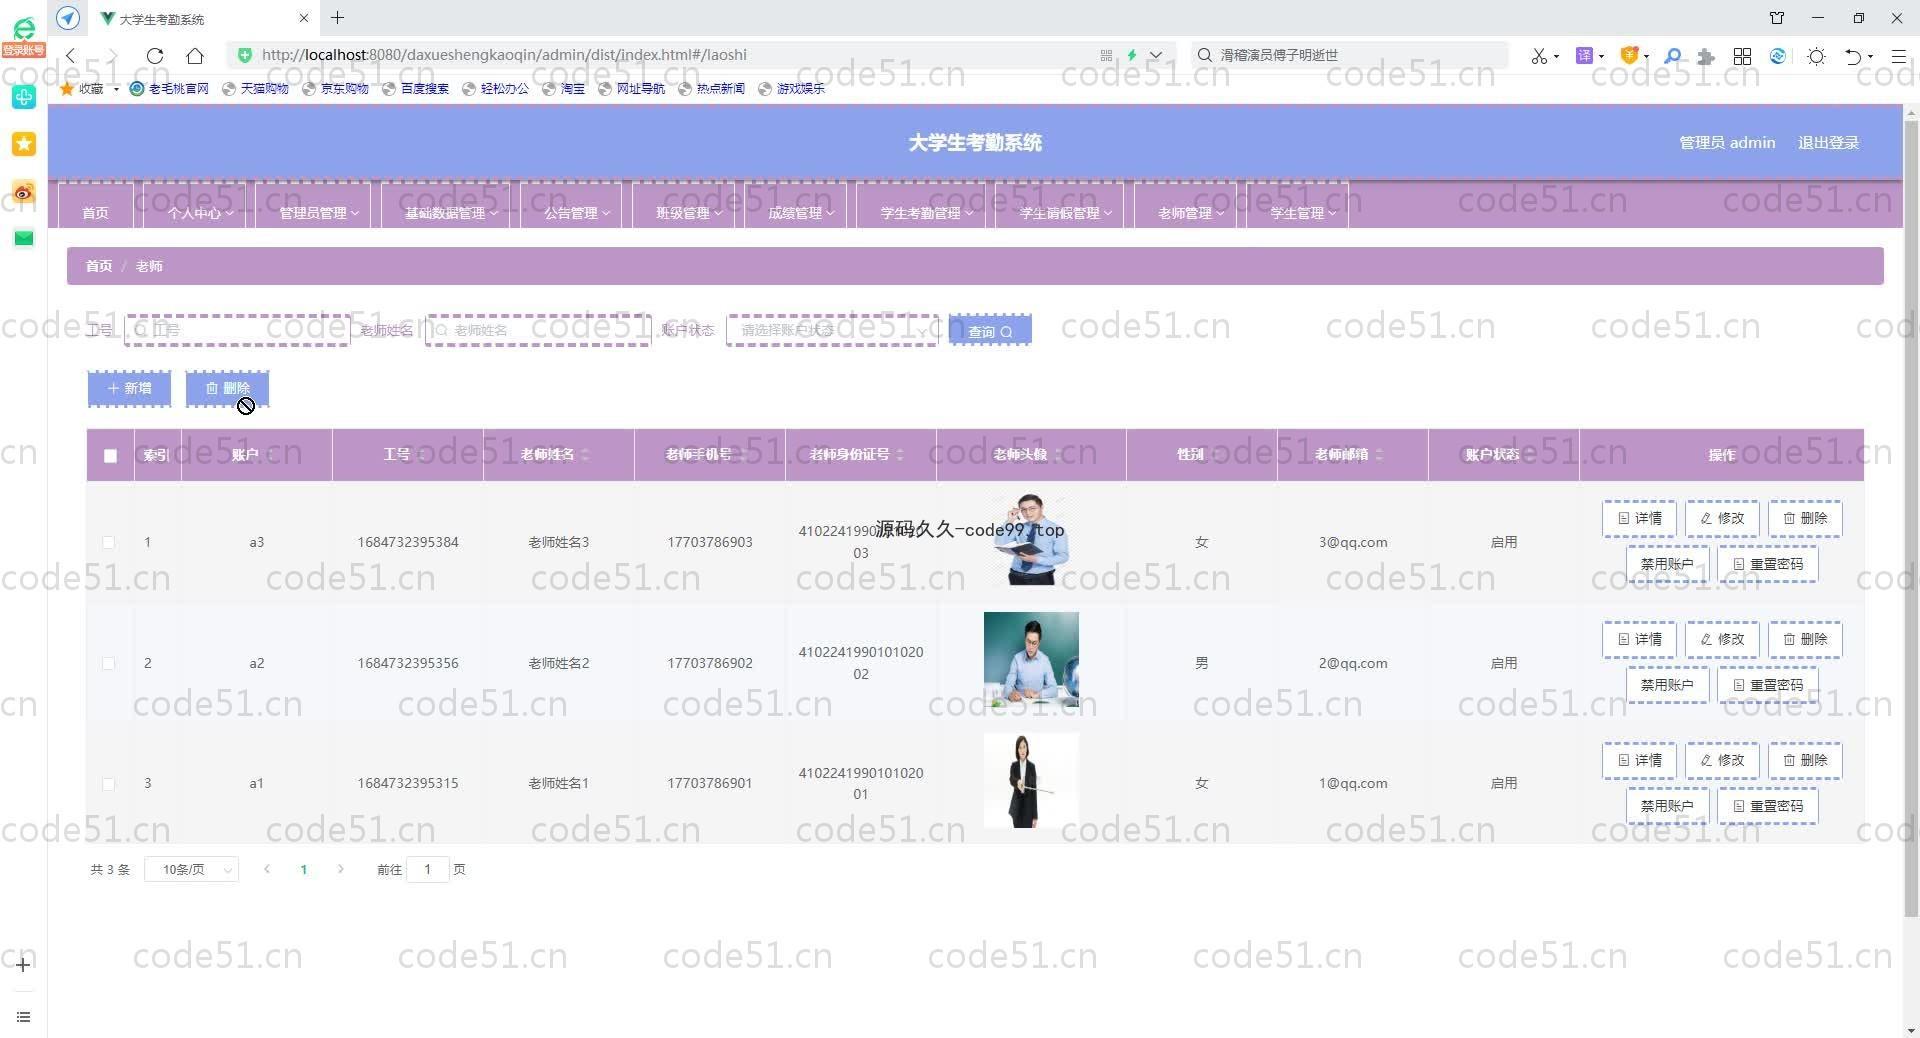Open the translate extension icon

click(1584, 56)
